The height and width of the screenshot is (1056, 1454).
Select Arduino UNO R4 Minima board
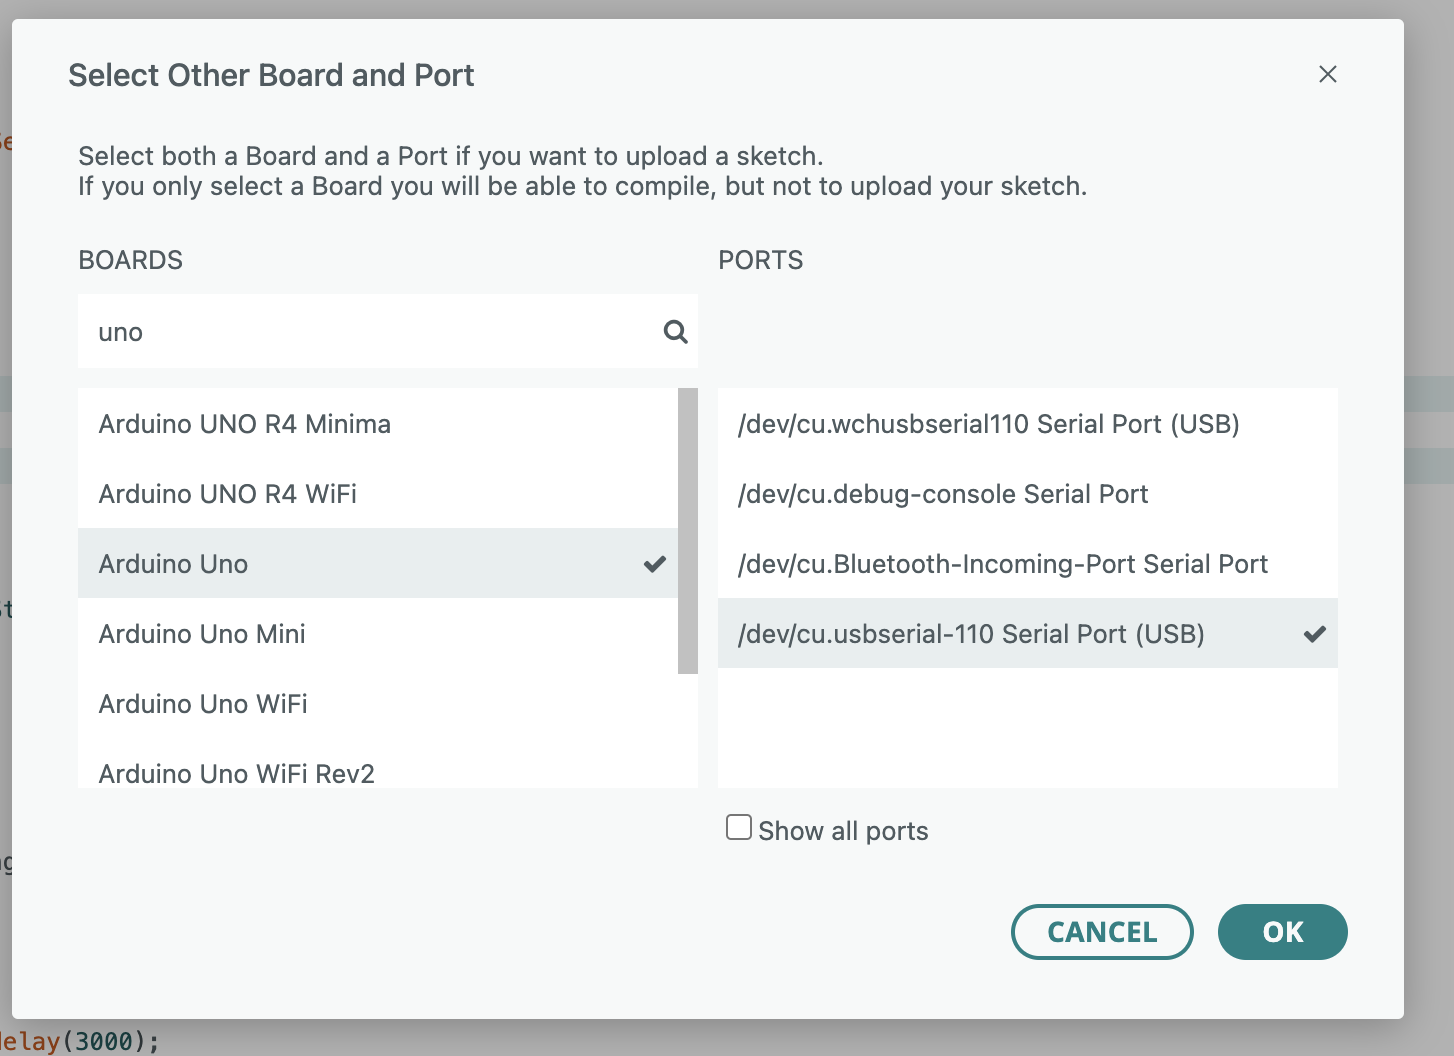[x=245, y=424]
